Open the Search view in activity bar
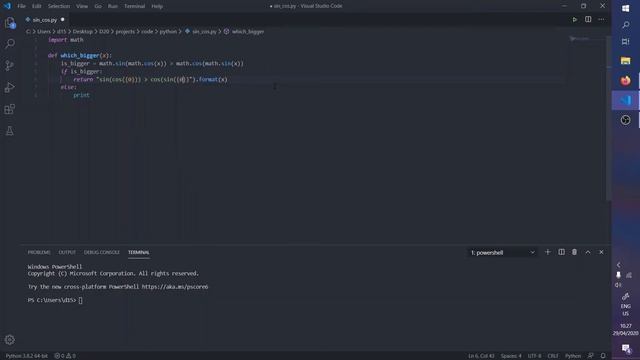Image resolution: width=640 pixels, height=360 pixels. 10,44
